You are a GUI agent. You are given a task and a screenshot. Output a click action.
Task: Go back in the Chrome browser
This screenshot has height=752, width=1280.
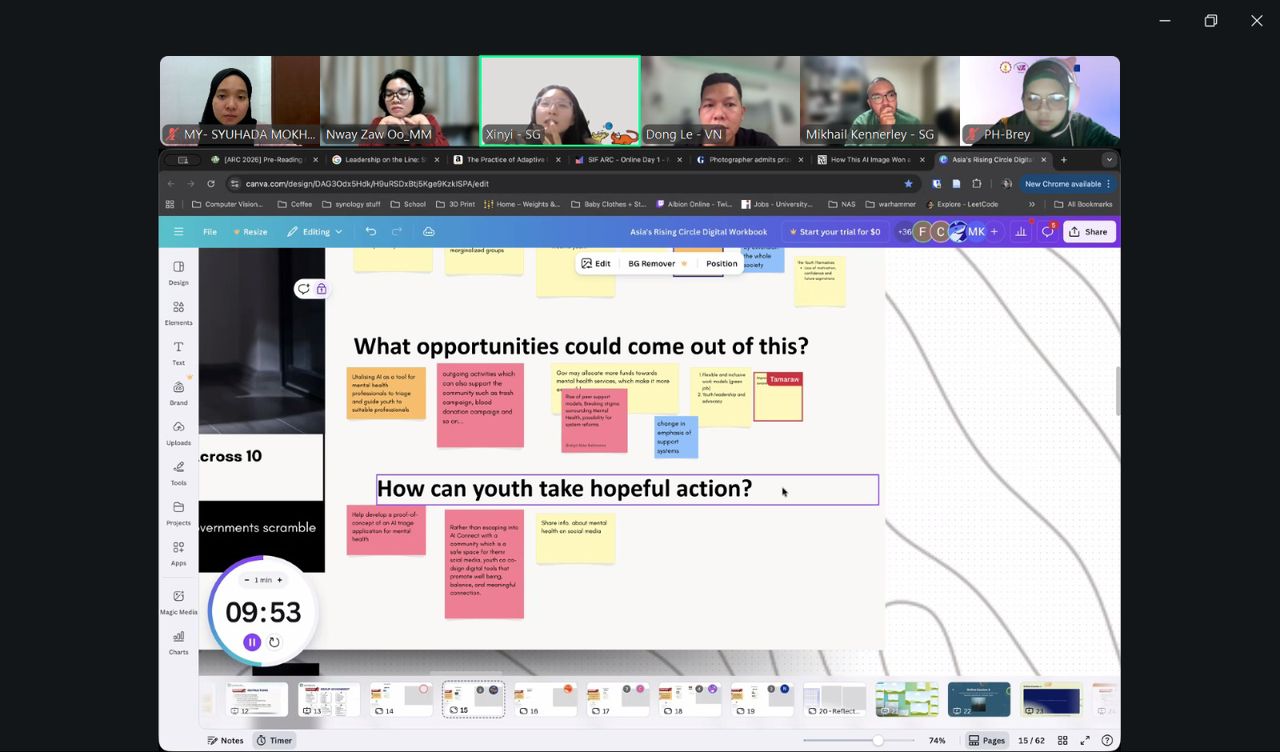click(x=170, y=184)
